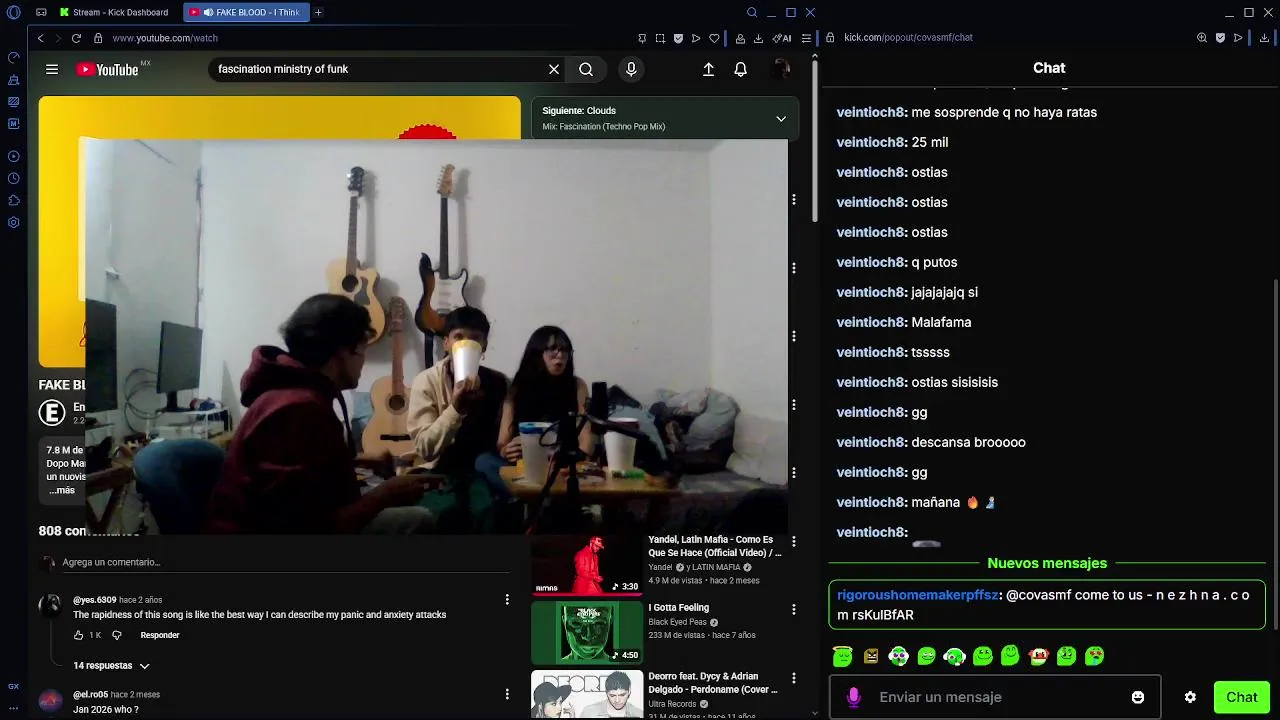Open the Black Eyed Peas channel link

(x=677, y=622)
